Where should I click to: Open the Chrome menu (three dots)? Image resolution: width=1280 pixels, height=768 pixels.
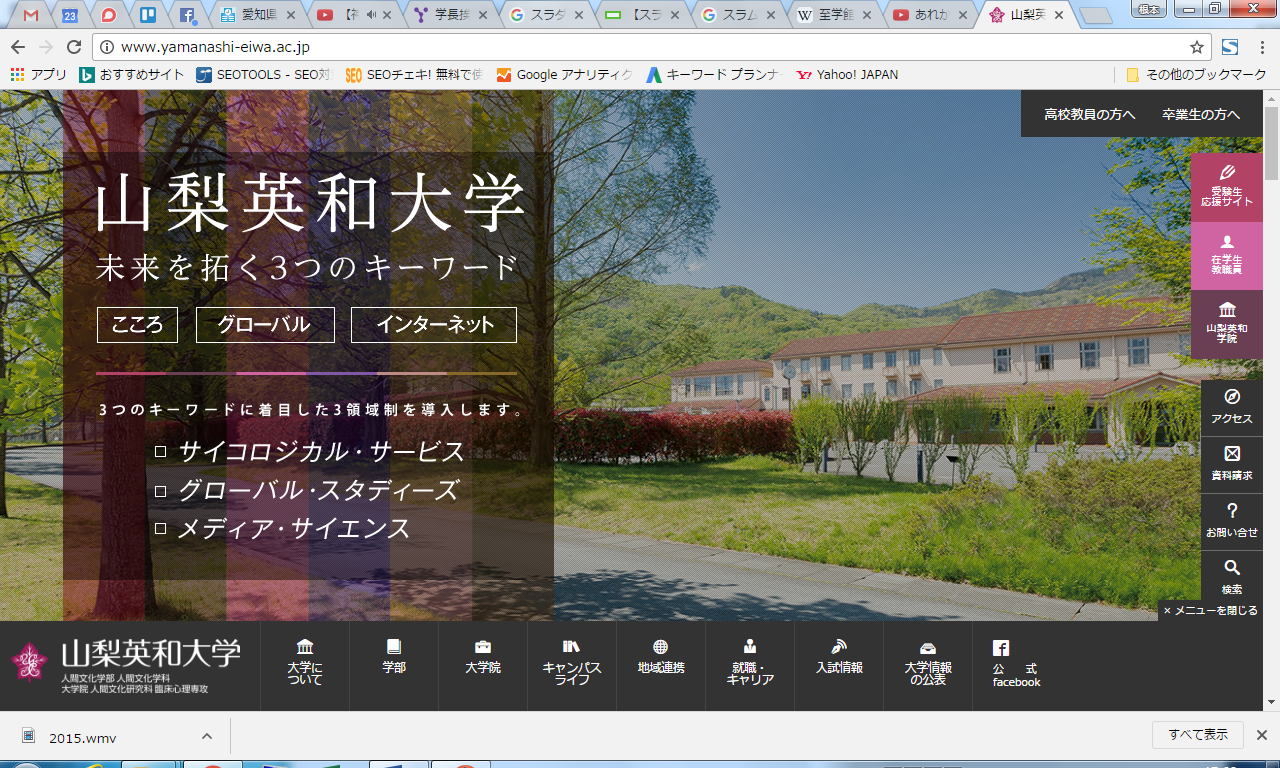pos(1261,47)
